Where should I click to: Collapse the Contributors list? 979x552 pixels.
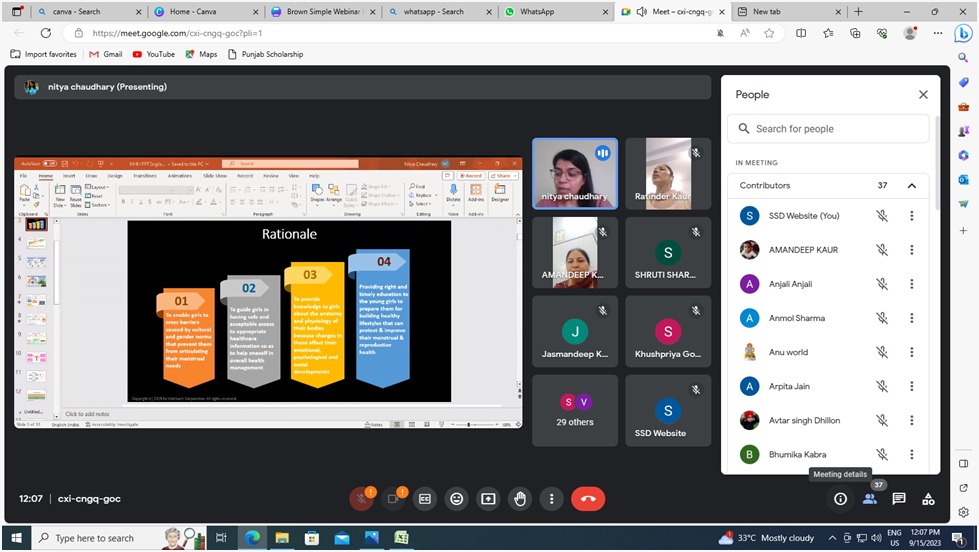(x=911, y=185)
